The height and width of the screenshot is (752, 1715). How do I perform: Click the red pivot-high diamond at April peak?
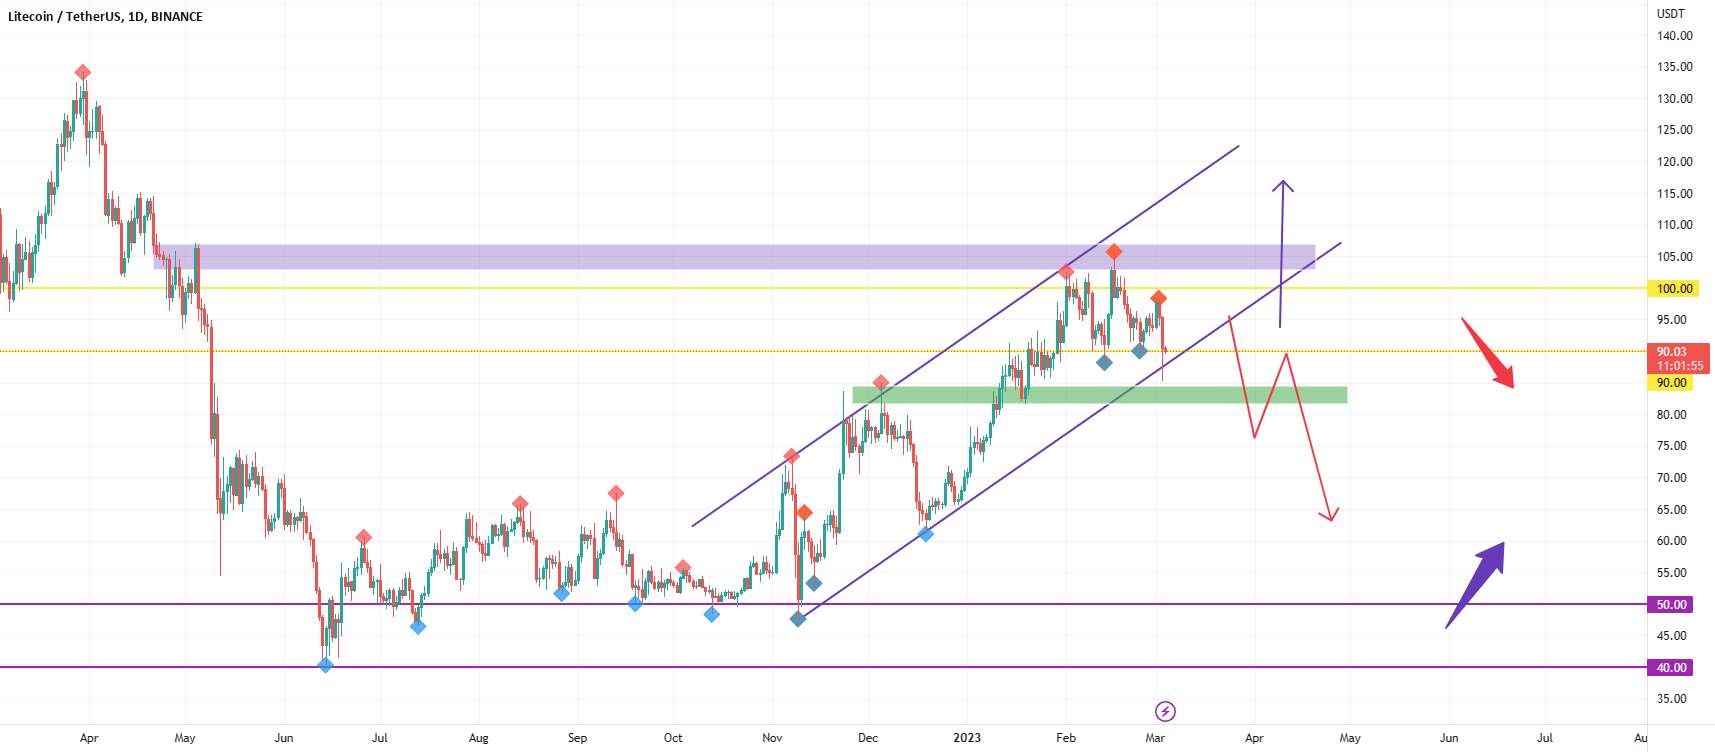click(x=83, y=72)
